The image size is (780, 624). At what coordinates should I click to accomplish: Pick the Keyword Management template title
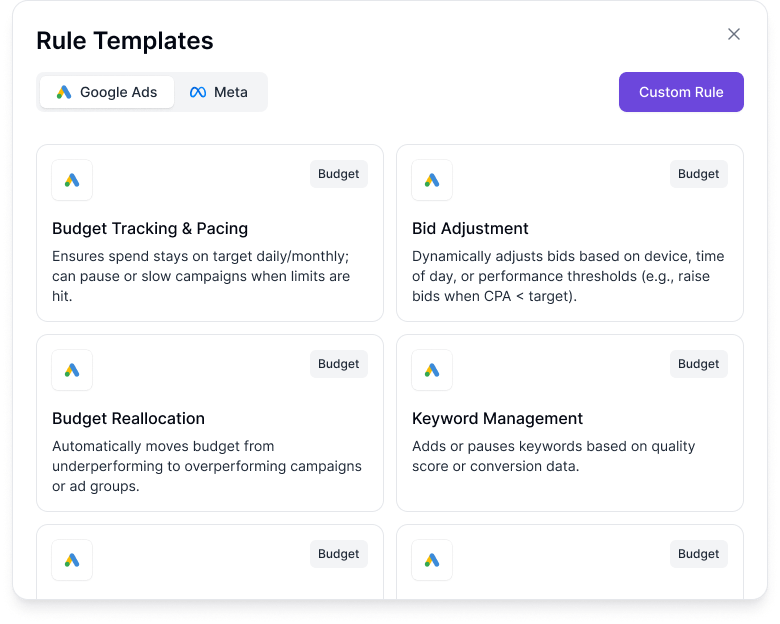pos(497,418)
